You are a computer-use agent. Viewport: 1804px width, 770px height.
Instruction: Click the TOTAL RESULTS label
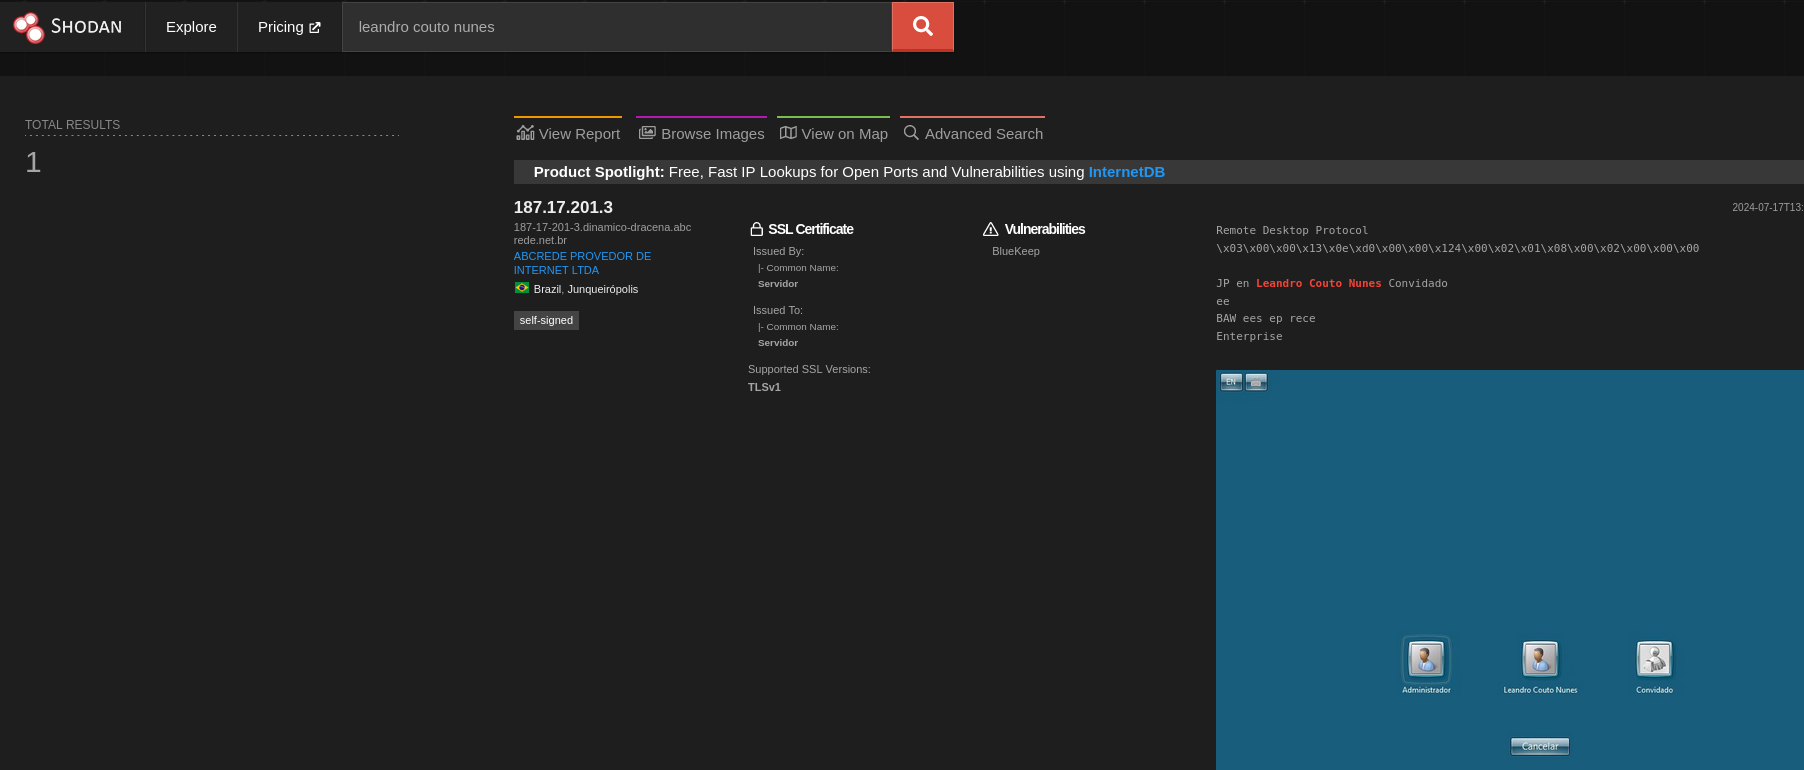72,125
